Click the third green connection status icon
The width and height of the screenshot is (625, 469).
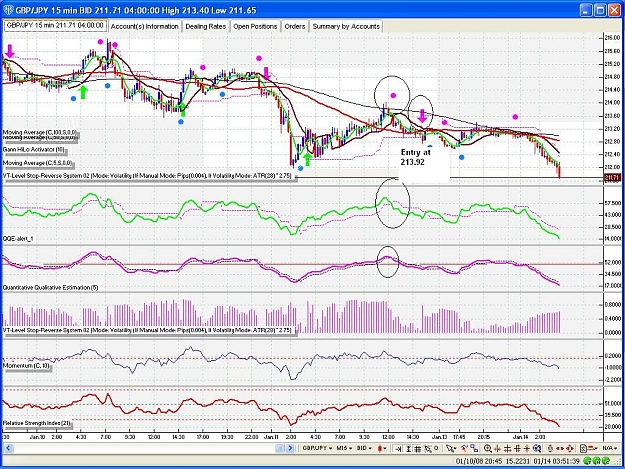[606, 461]
